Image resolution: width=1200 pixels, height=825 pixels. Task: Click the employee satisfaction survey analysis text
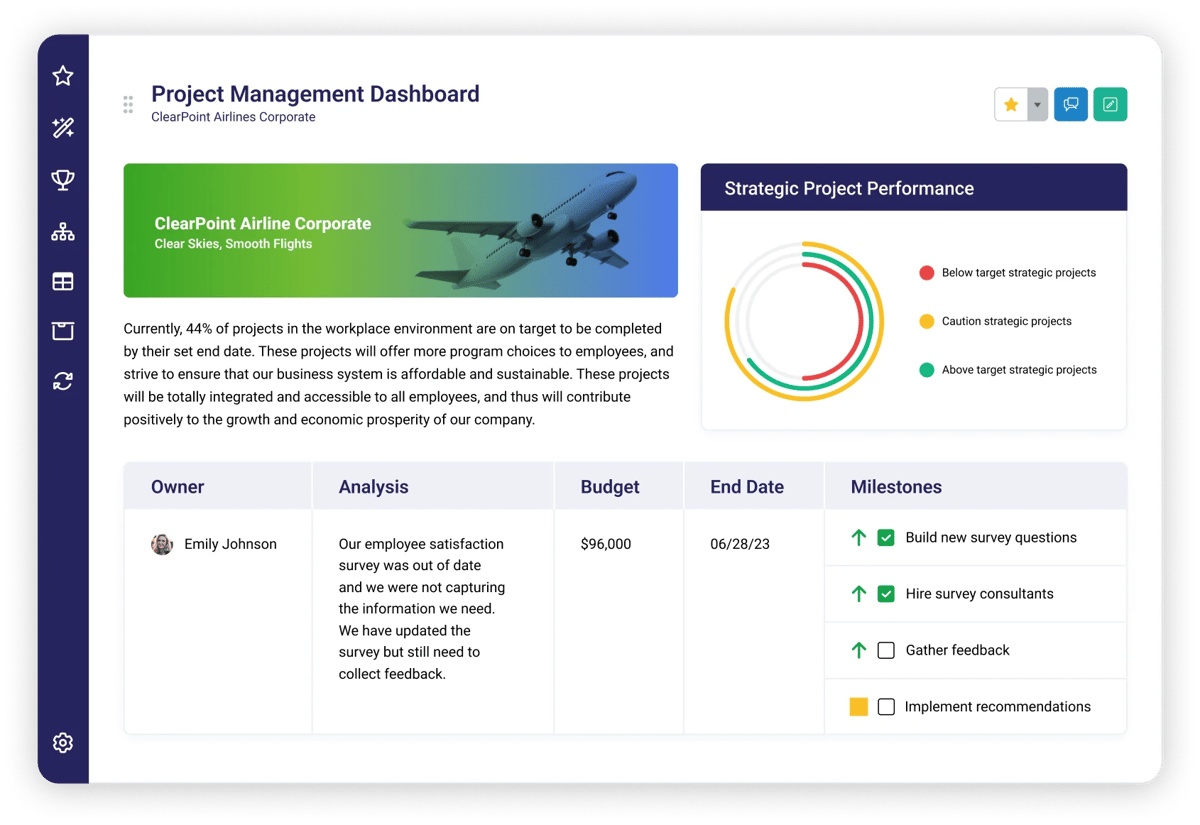pyautogui.click(x=421, y=609)
